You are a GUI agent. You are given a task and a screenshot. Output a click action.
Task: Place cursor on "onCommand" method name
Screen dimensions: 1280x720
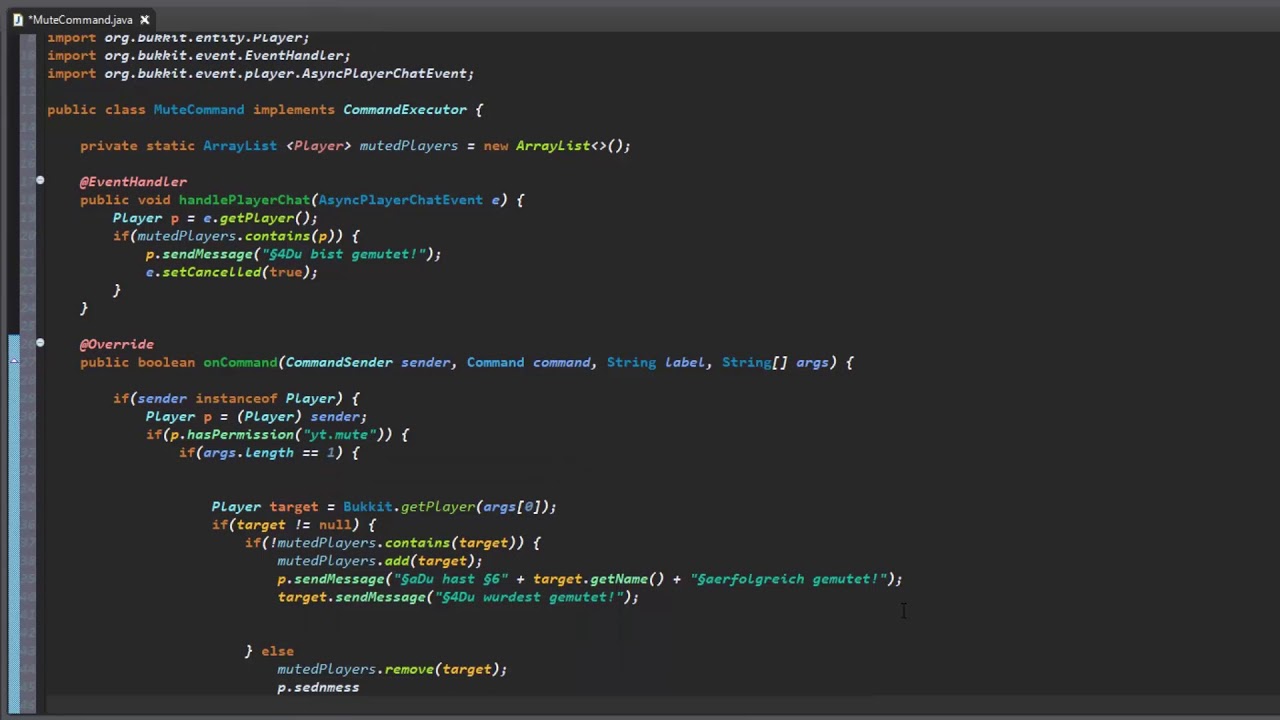tap(240, 362)
